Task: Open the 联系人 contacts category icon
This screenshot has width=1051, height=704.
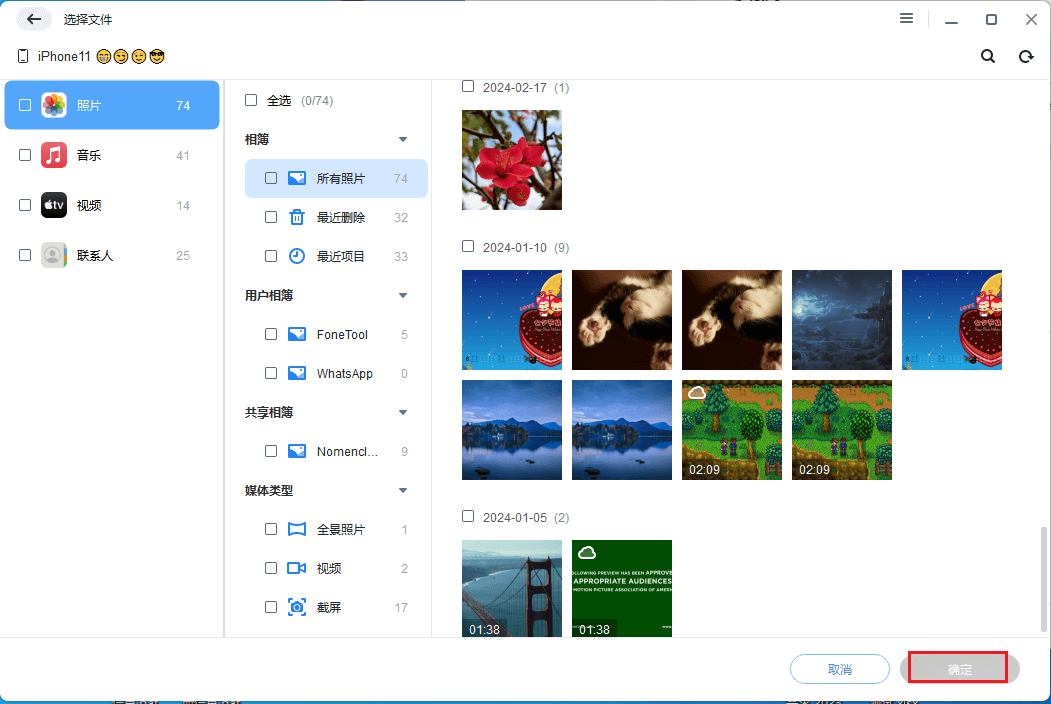Action: (53, 254)
